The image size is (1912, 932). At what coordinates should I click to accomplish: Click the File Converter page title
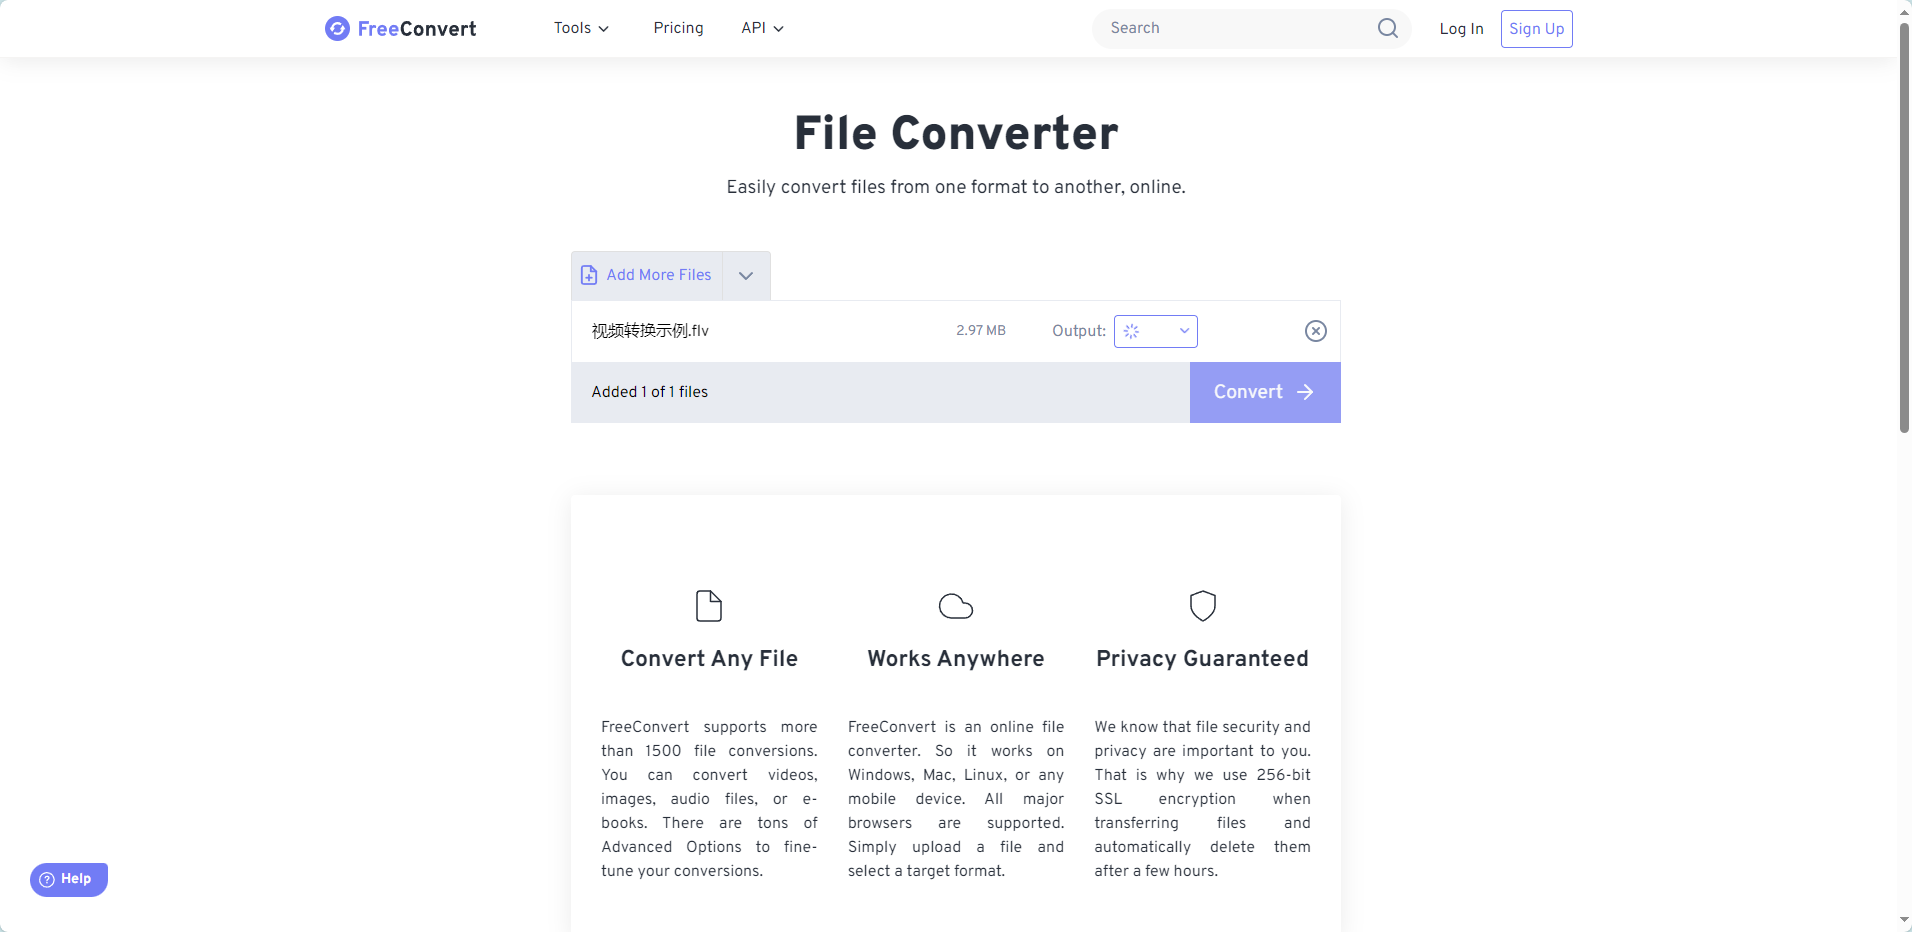point(956,133)
